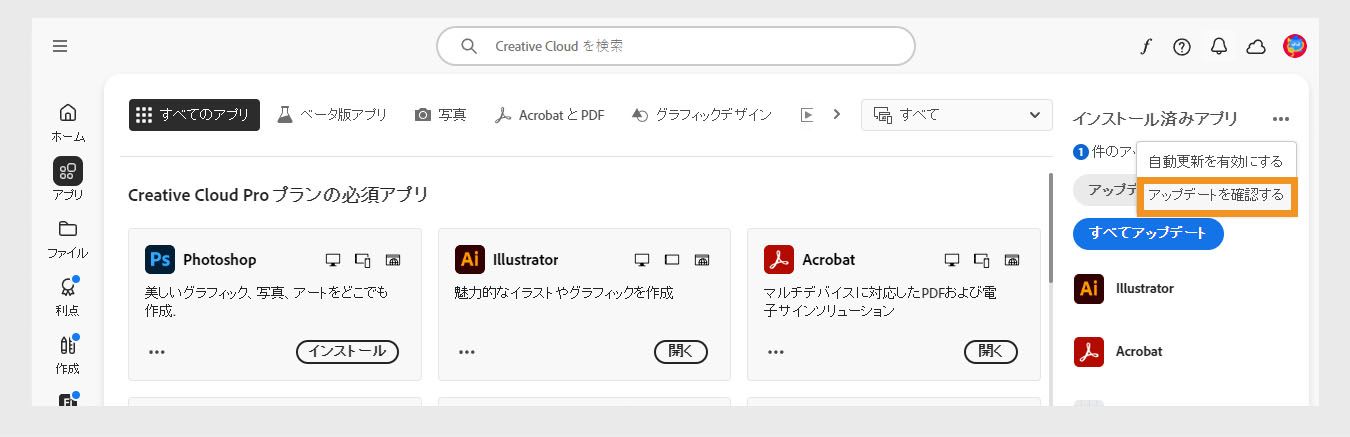Open installed apps more options menu
The image size is (1350, 437).
[1281, 119]
